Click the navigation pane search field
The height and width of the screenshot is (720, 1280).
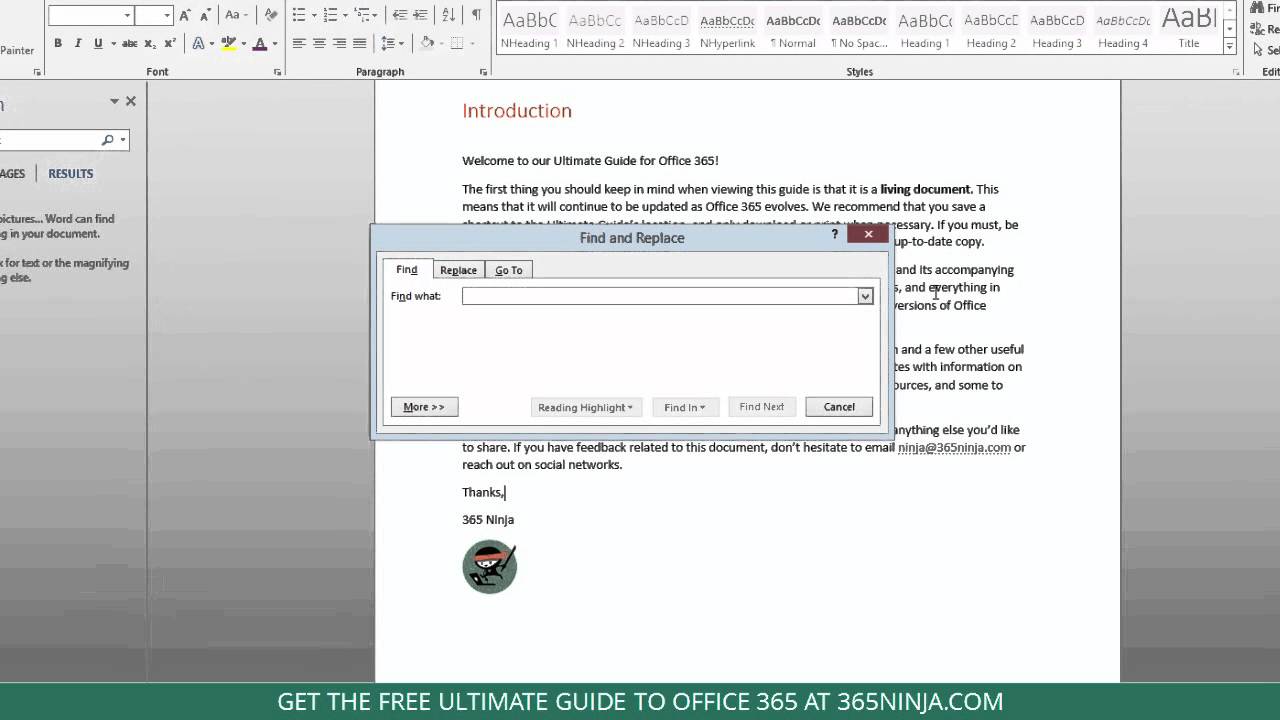click(48, 140)
